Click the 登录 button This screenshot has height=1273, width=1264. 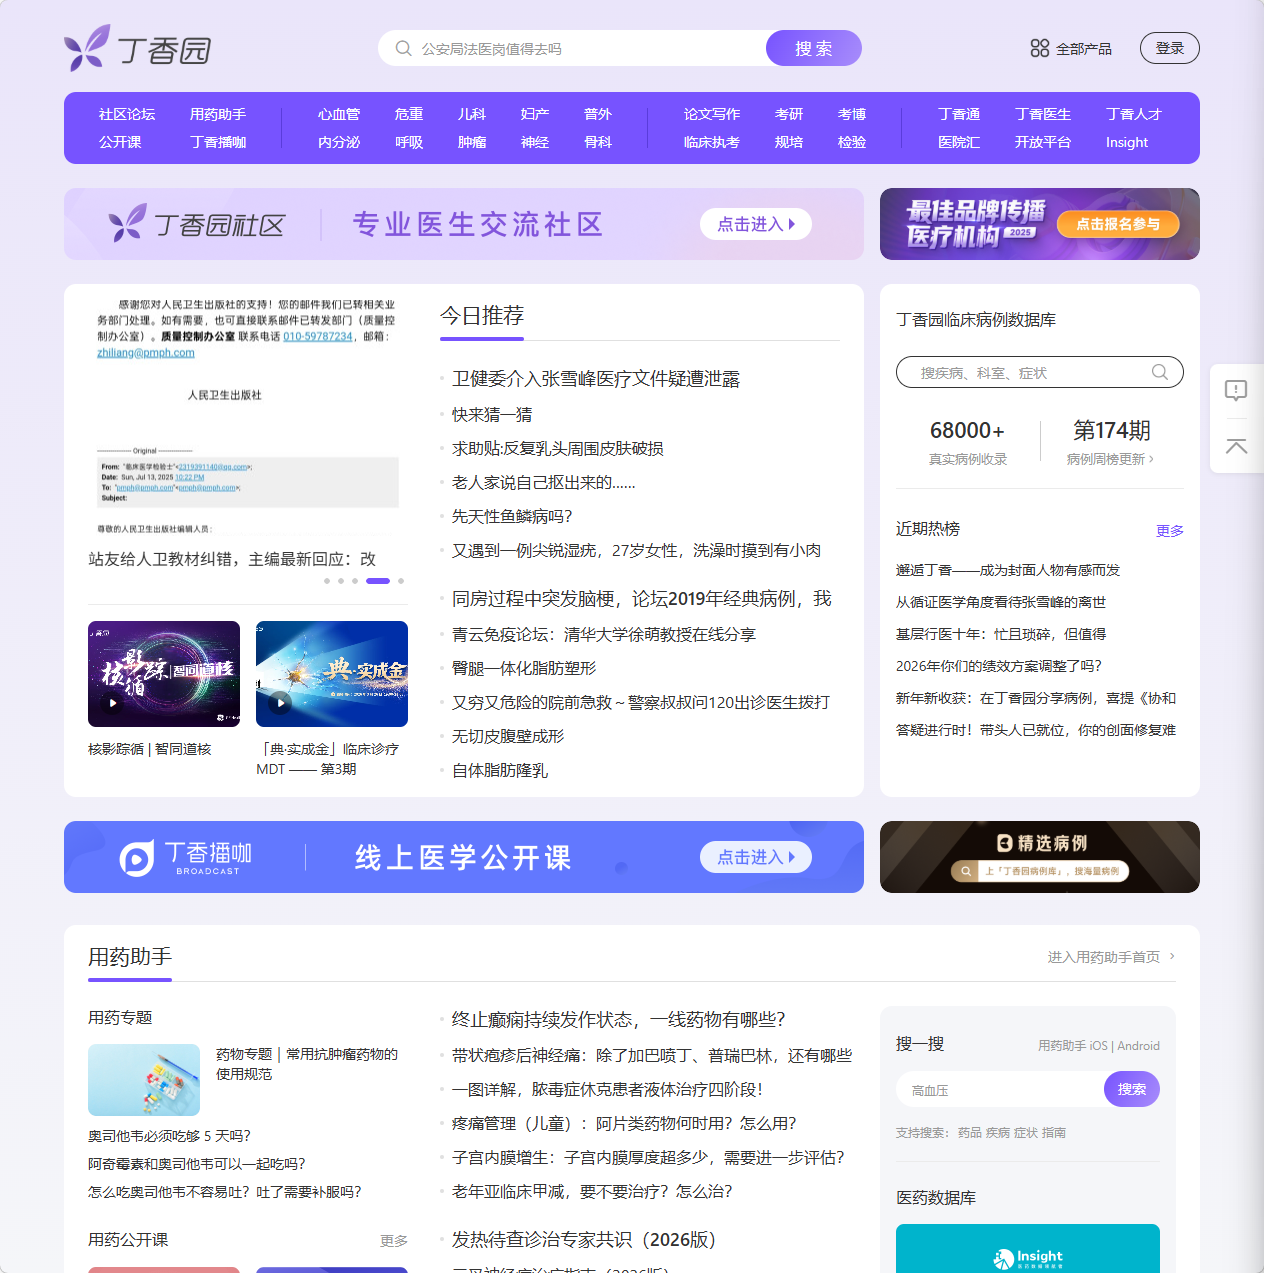pos(1168,47)
